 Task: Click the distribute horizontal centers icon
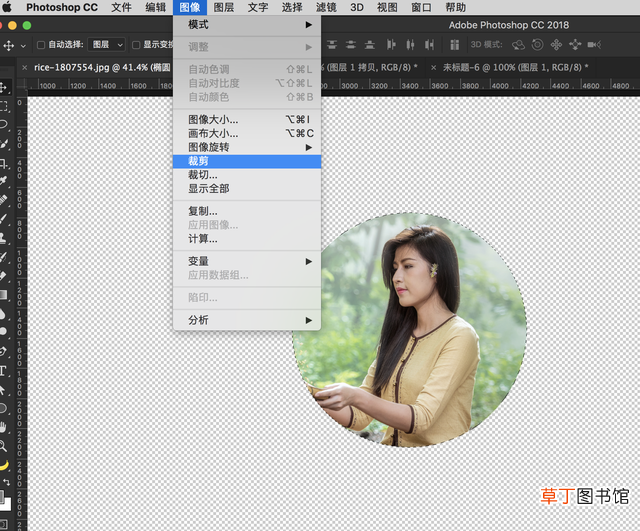410,44
